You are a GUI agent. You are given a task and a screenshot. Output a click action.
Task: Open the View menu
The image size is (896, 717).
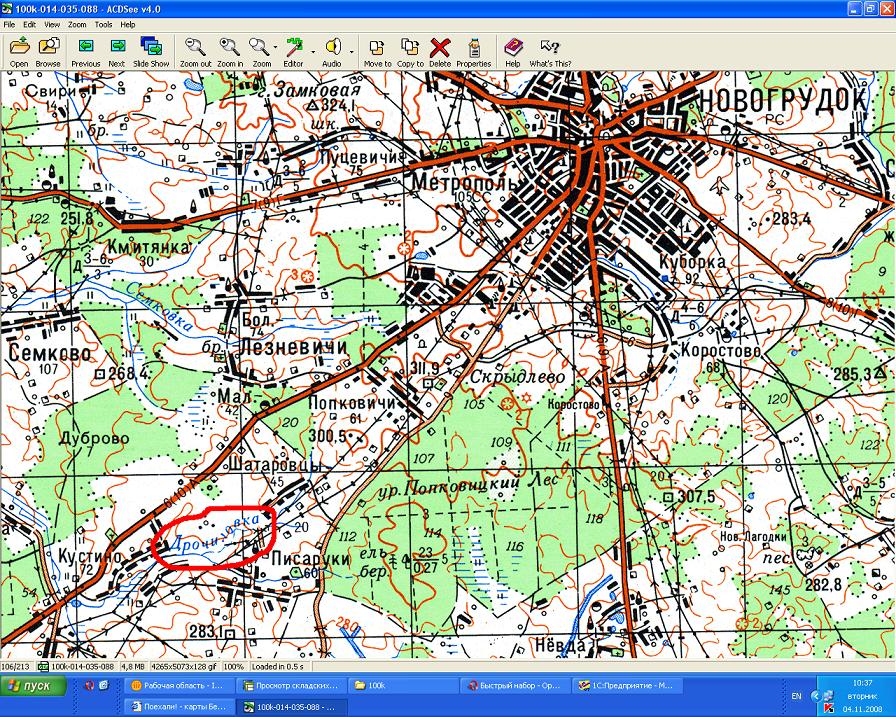pyautogui.click(x=52, y=24)
